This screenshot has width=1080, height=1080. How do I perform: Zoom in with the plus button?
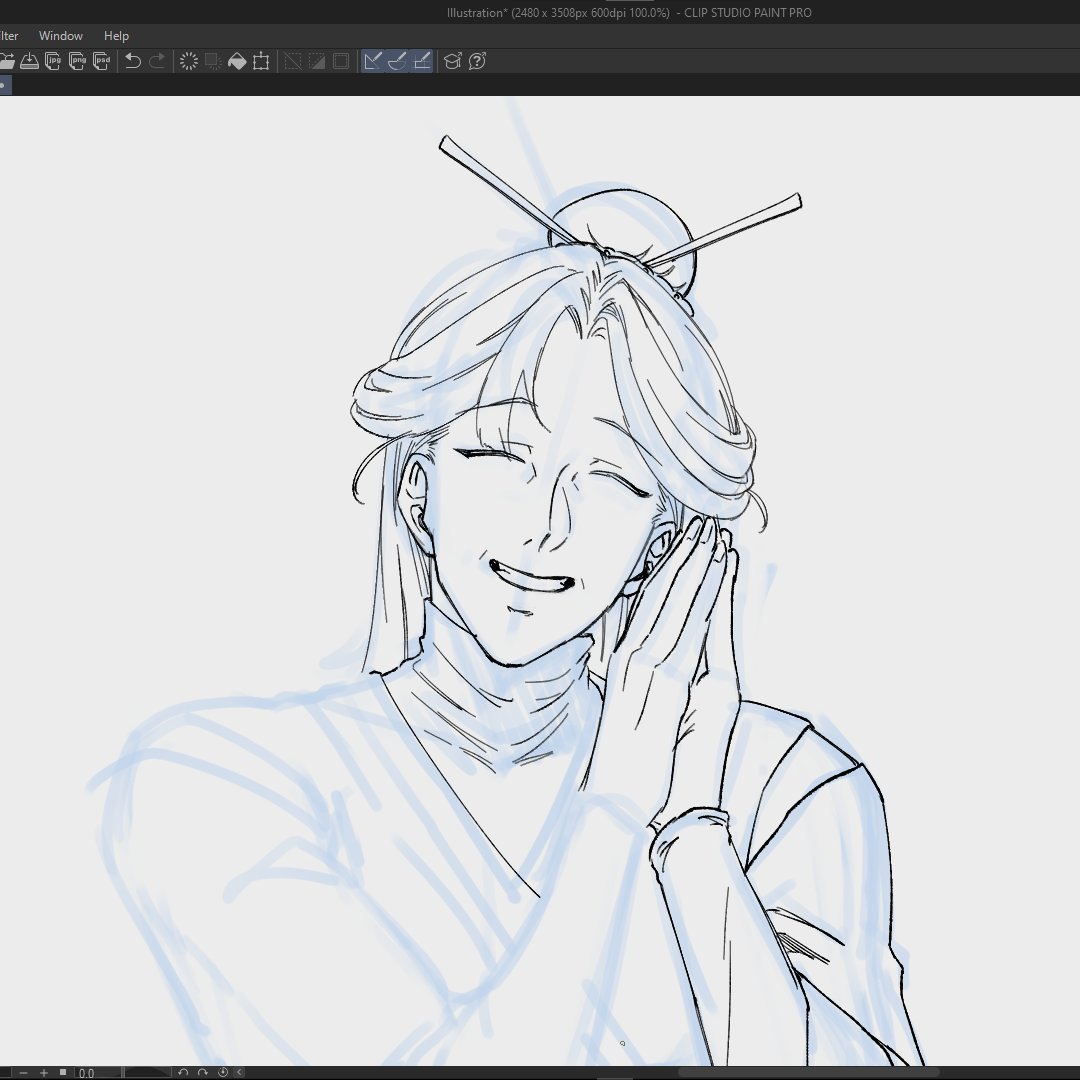click(x=44, y=1072)
